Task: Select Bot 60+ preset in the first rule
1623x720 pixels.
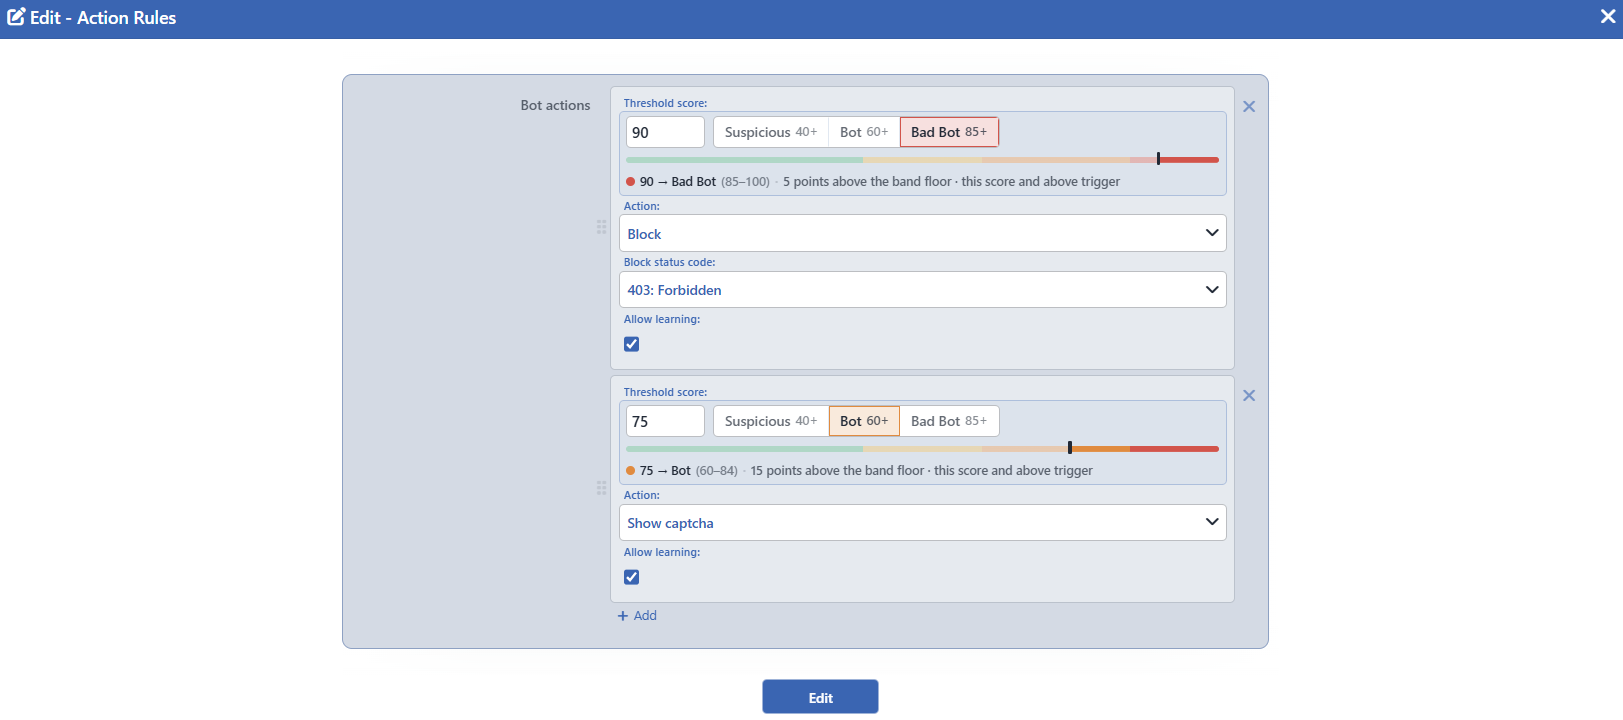Action: click(864, 132)
